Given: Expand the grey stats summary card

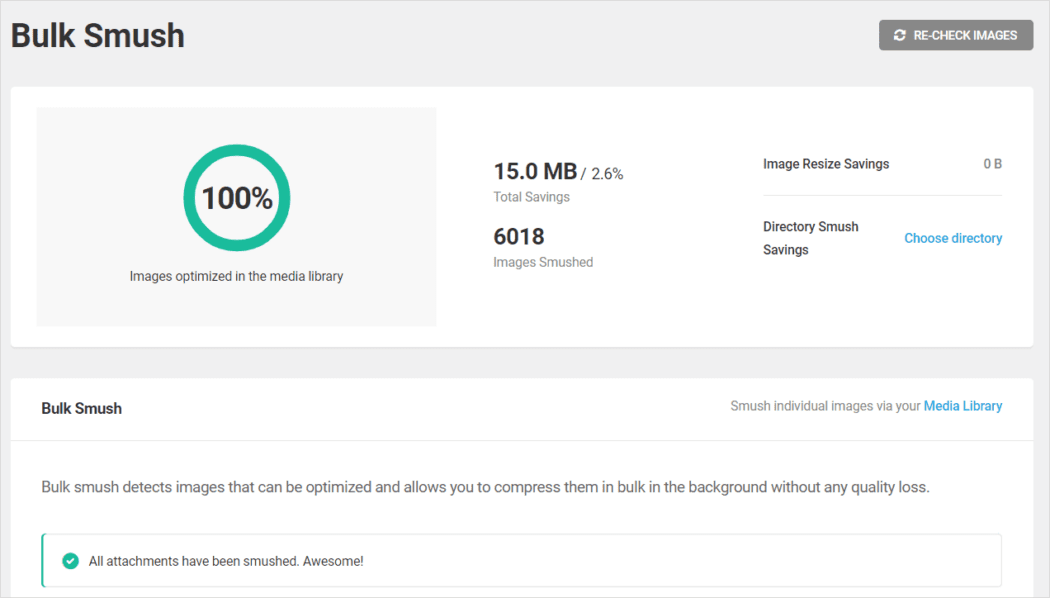Looking at the screenshot, I should pos(236,216).
